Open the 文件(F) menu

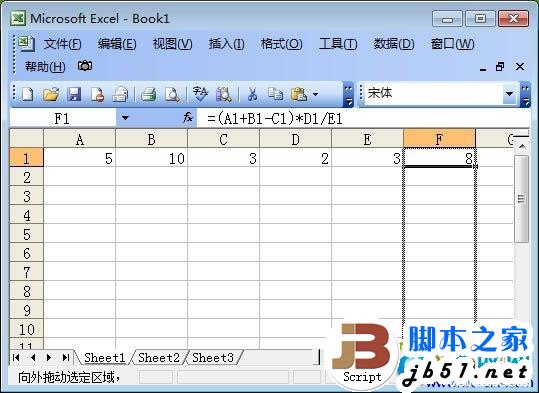[63, 44]
